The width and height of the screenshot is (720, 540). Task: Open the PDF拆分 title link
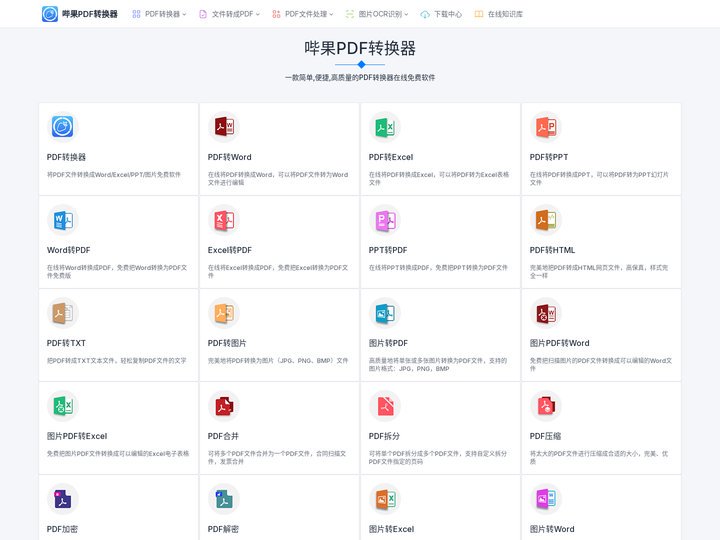click(384, 436)
